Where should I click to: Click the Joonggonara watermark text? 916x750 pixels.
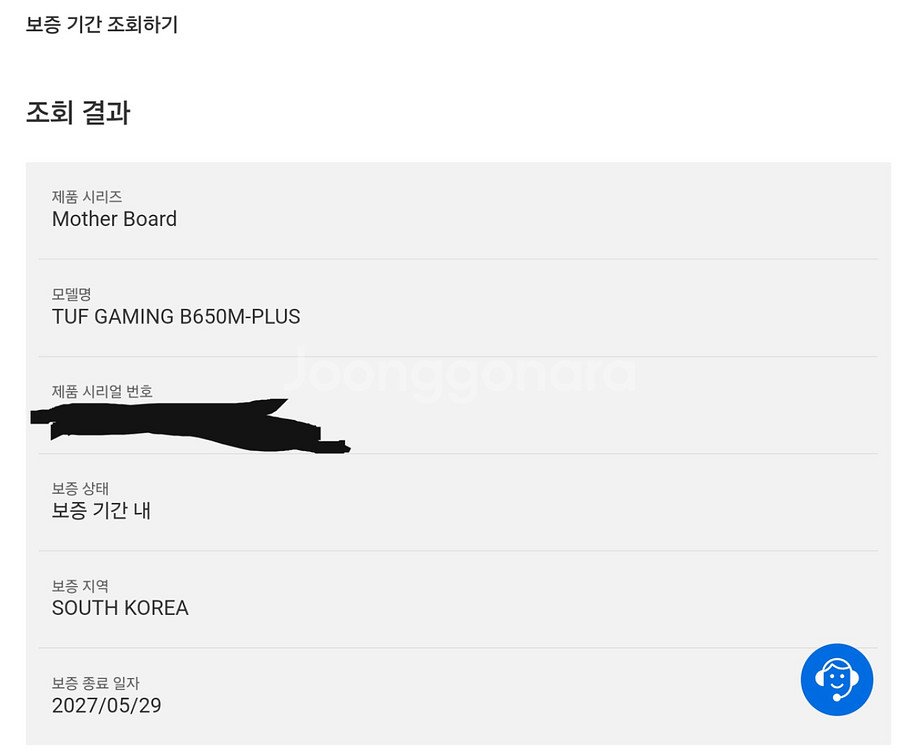tap(458, 372)
